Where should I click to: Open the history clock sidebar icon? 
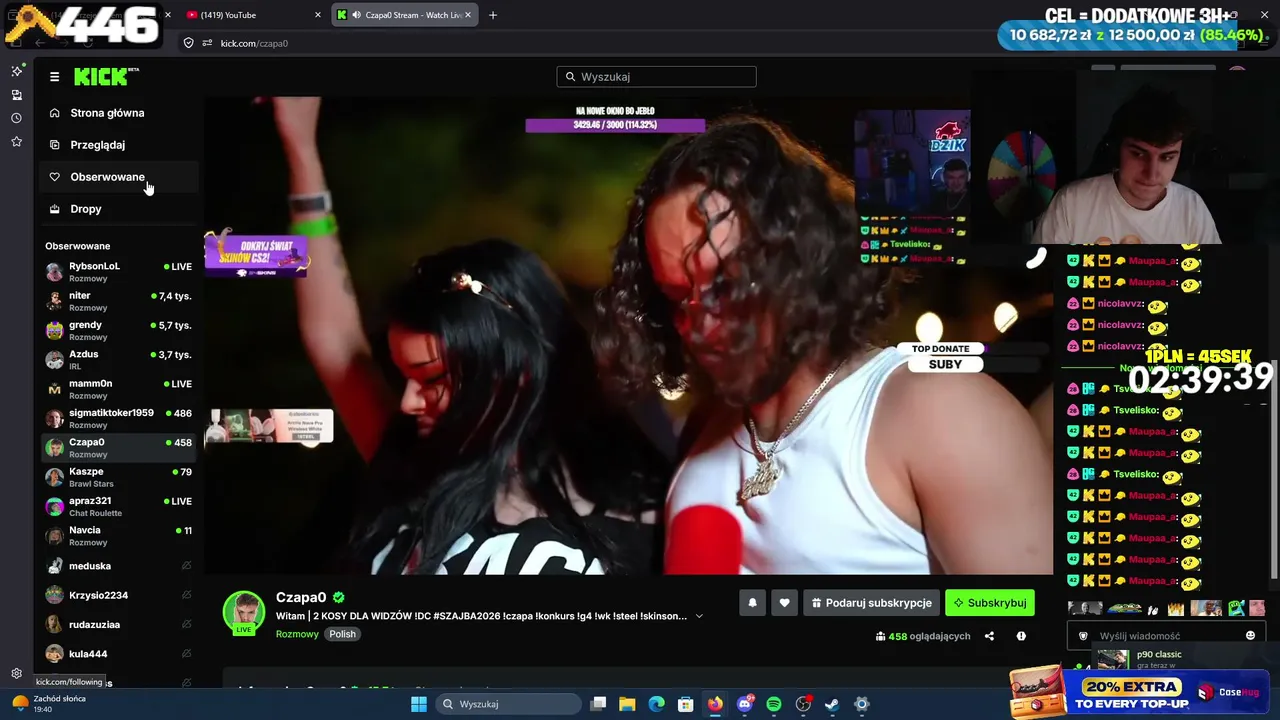[16, 118]
